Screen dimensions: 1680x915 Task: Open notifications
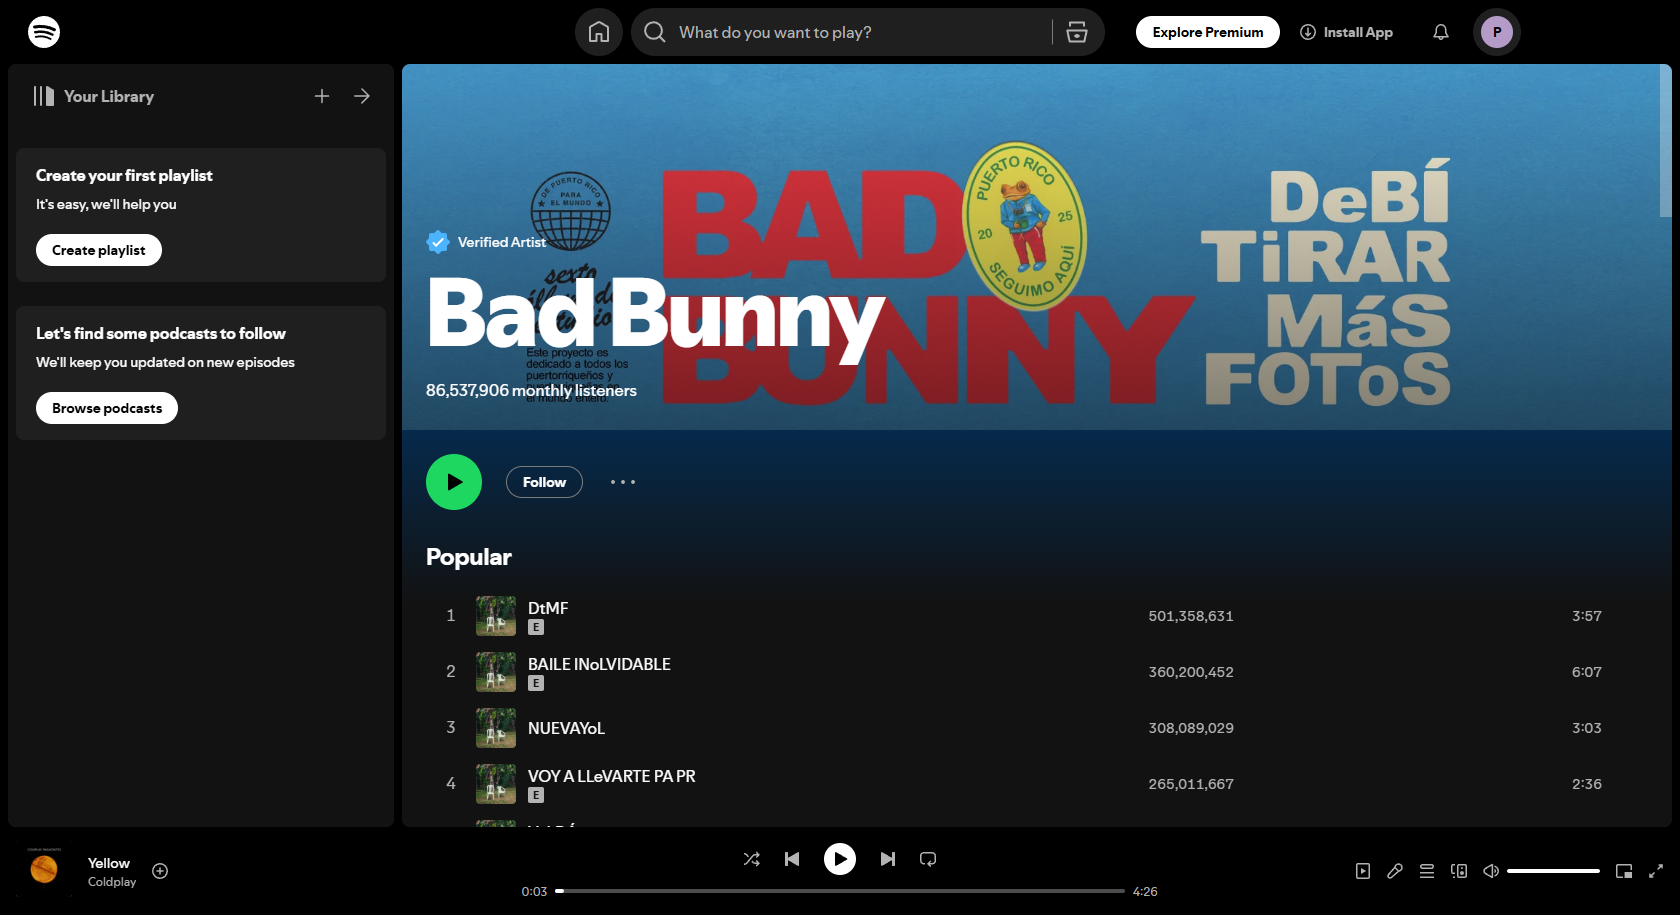[x=1440, y=31]
